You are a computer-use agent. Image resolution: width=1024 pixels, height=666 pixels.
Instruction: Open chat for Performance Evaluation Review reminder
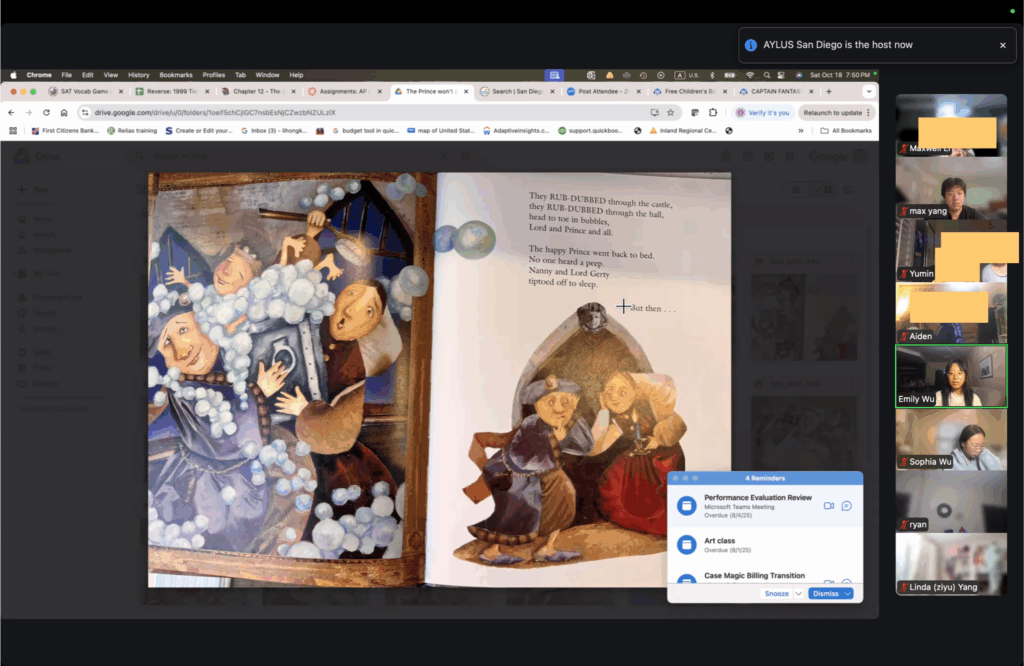point(846,506)
